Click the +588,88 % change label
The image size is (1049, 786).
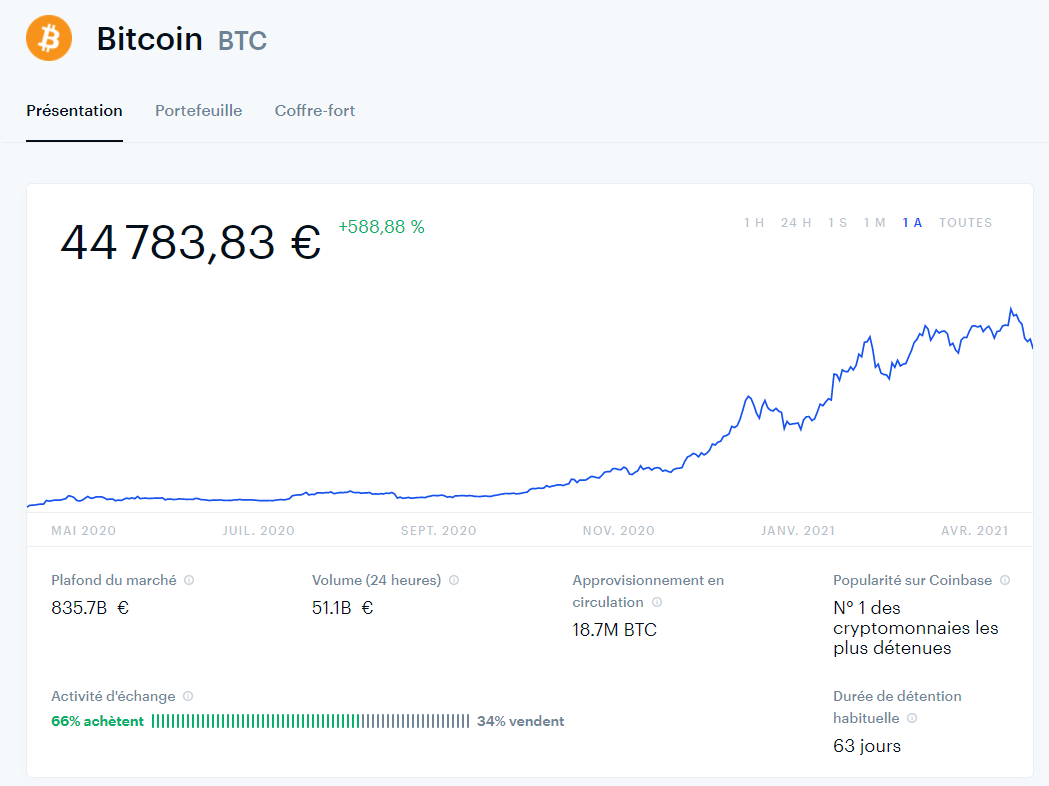click(x=381, y=227)
